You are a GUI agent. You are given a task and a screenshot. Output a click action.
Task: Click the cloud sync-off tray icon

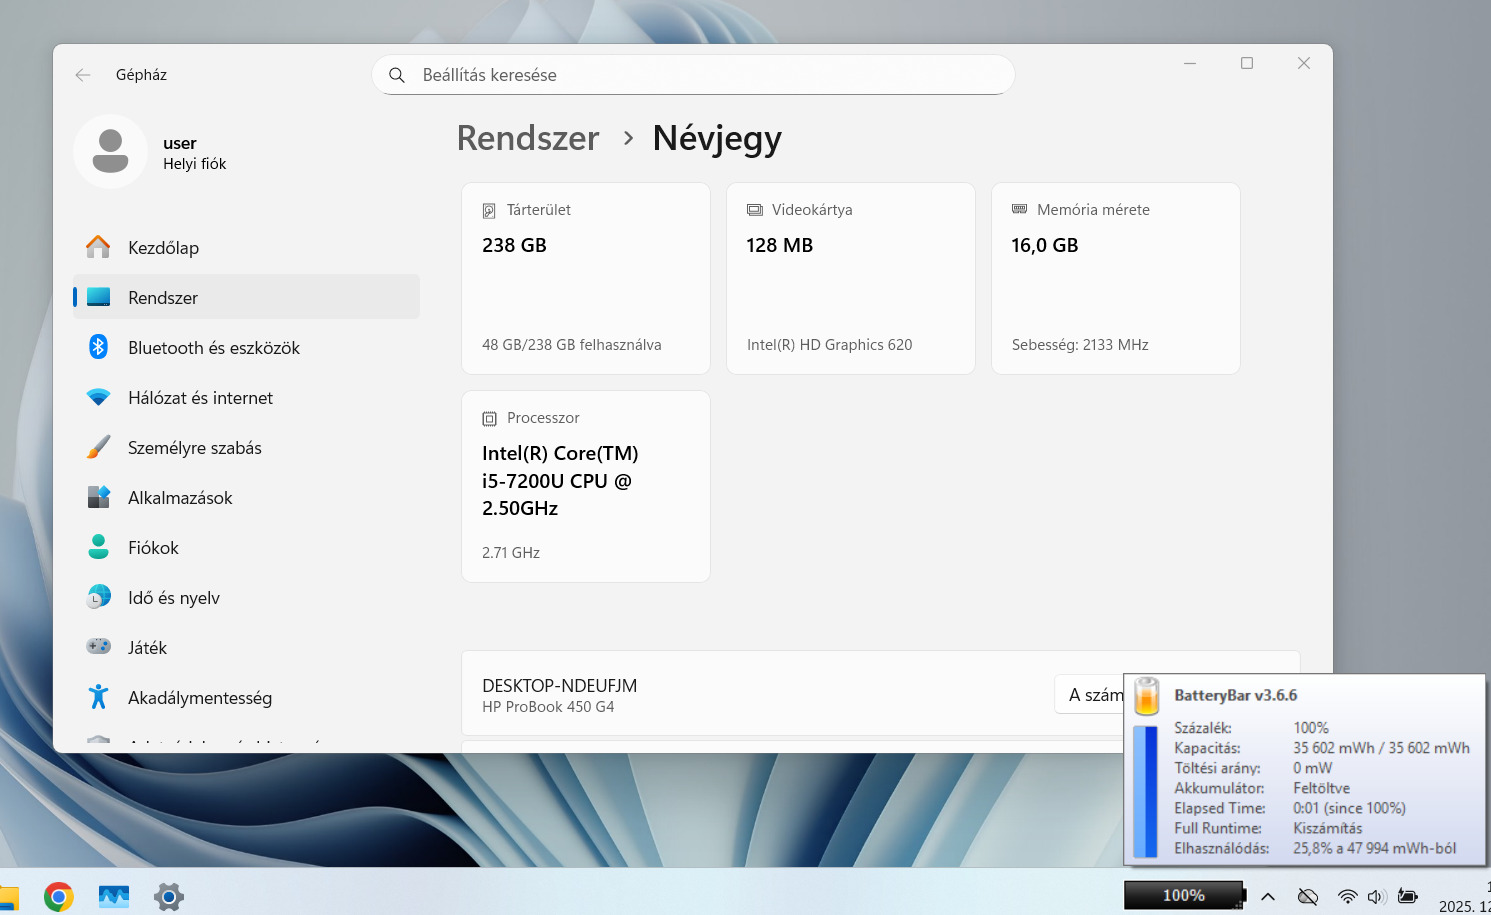1307,896
